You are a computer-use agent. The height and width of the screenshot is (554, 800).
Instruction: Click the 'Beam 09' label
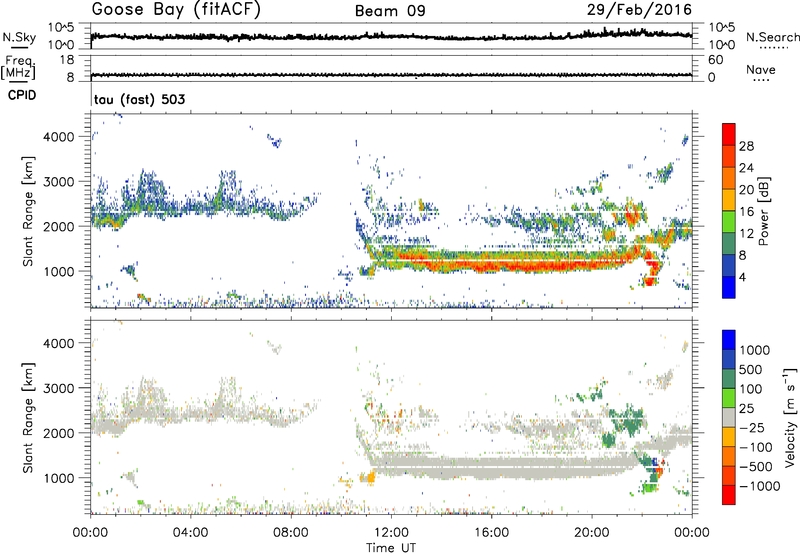click(390, 11)
